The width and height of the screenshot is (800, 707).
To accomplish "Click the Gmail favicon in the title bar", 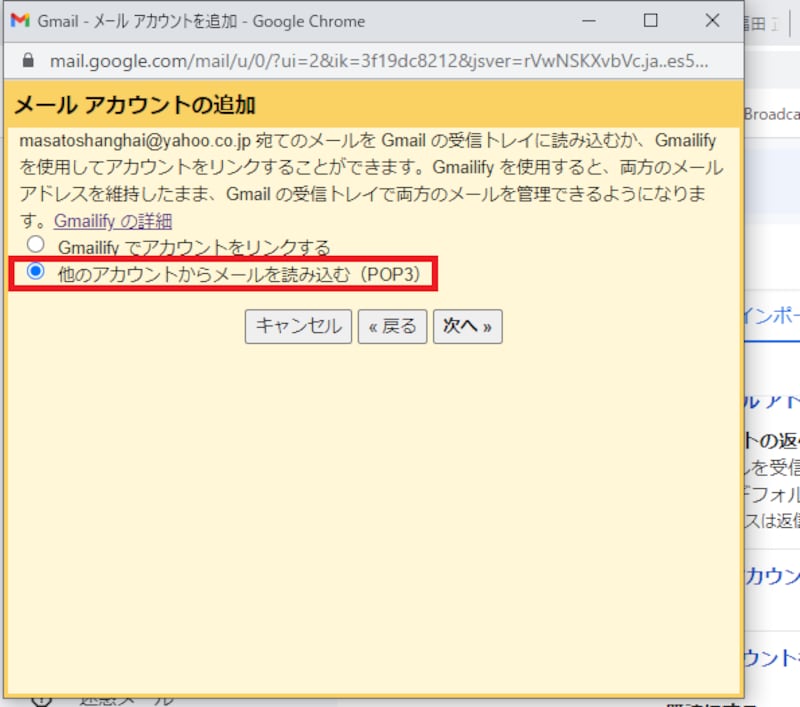I will coord(20,21).
